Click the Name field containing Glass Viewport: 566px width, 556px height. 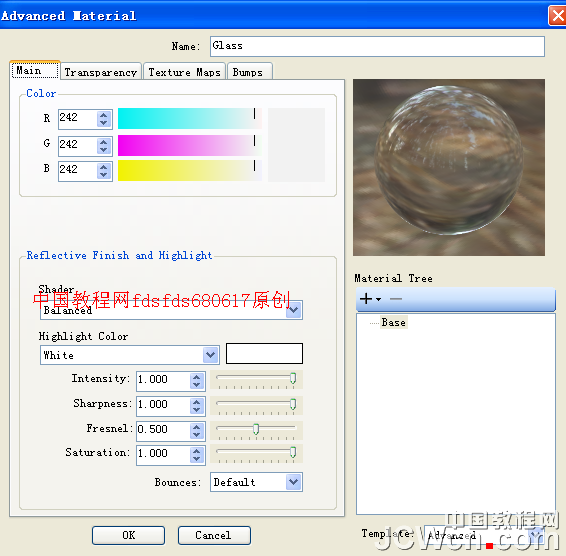coord(377,46)
